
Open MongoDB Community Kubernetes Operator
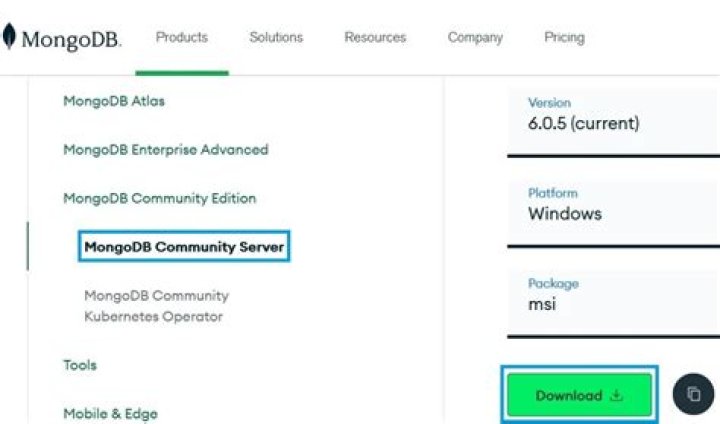[157, 306]
